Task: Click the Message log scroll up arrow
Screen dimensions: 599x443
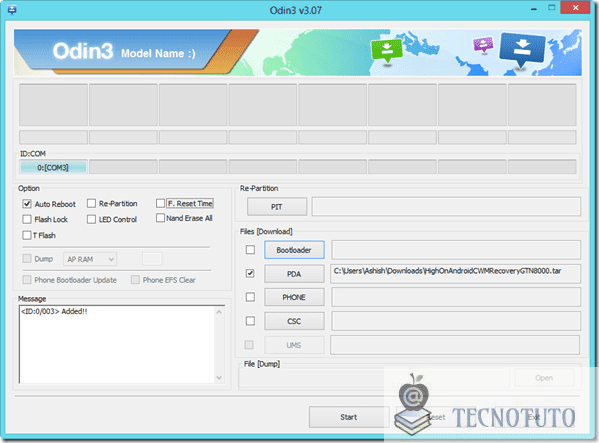Action: click(219, 312)
